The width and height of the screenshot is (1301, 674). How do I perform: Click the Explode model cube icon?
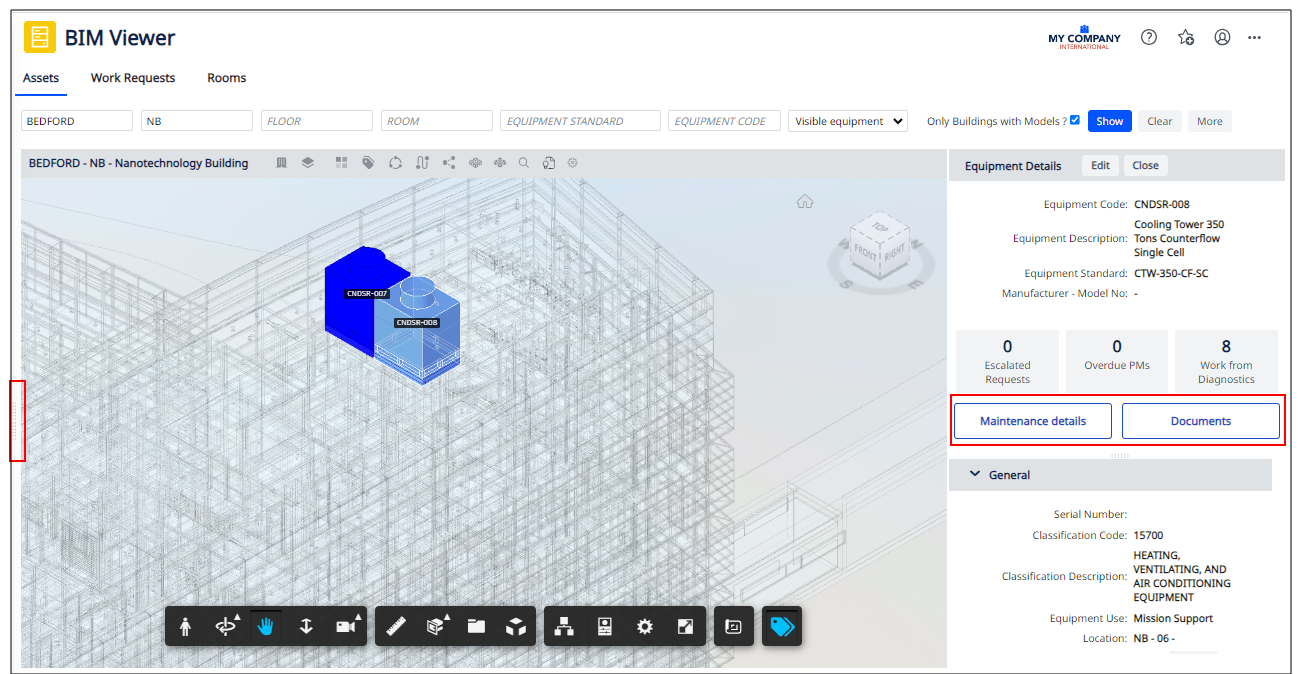click(x=516, y=626)
